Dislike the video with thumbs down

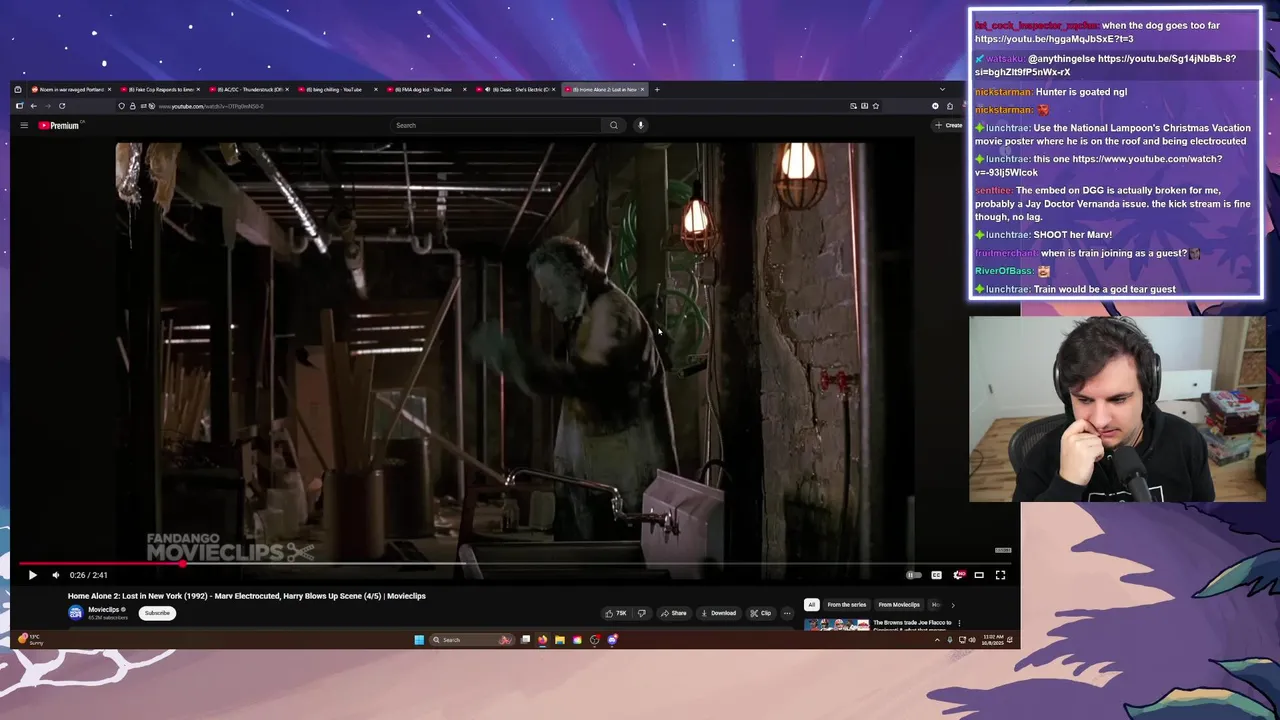(x=641, y=613)
